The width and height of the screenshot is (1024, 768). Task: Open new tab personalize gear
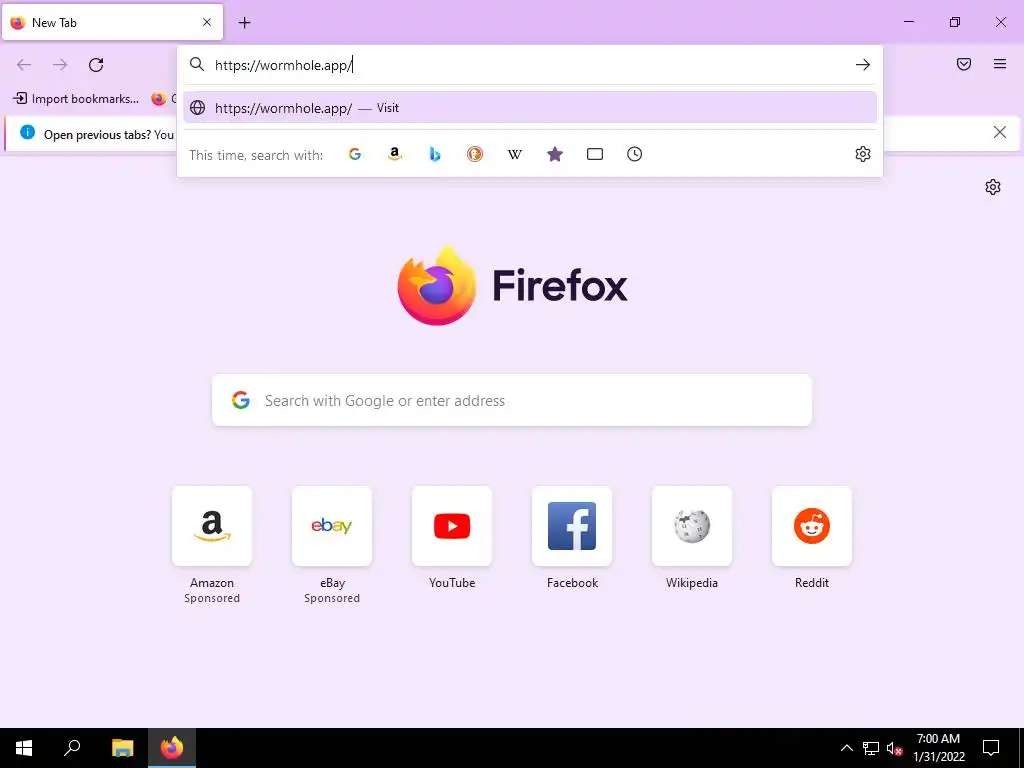pos(993,187)
